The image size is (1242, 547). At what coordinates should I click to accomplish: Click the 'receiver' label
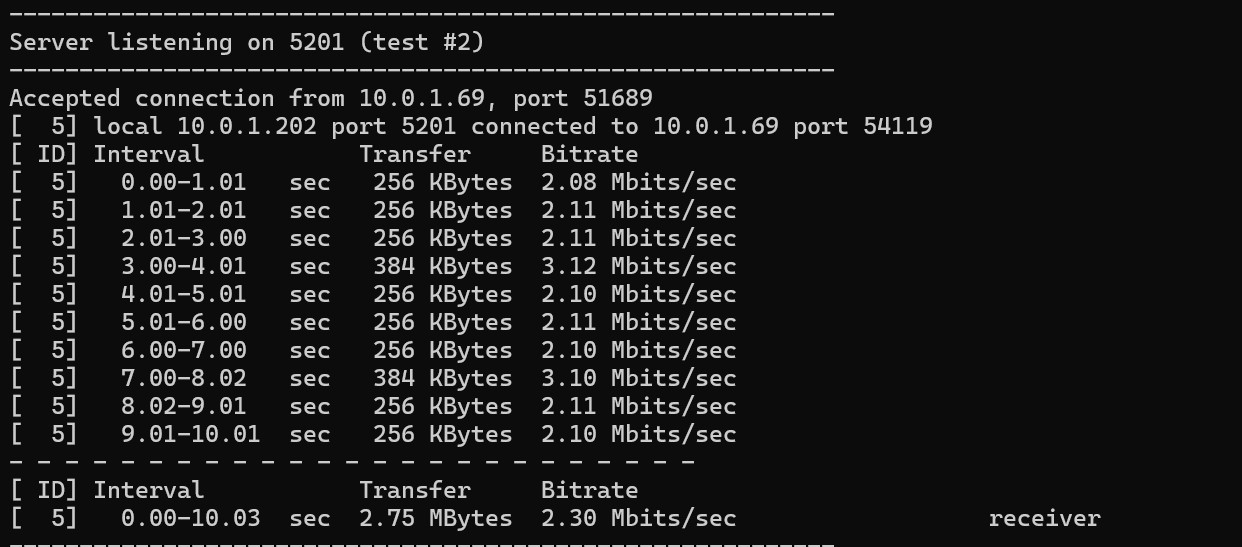click(1045, 518)
